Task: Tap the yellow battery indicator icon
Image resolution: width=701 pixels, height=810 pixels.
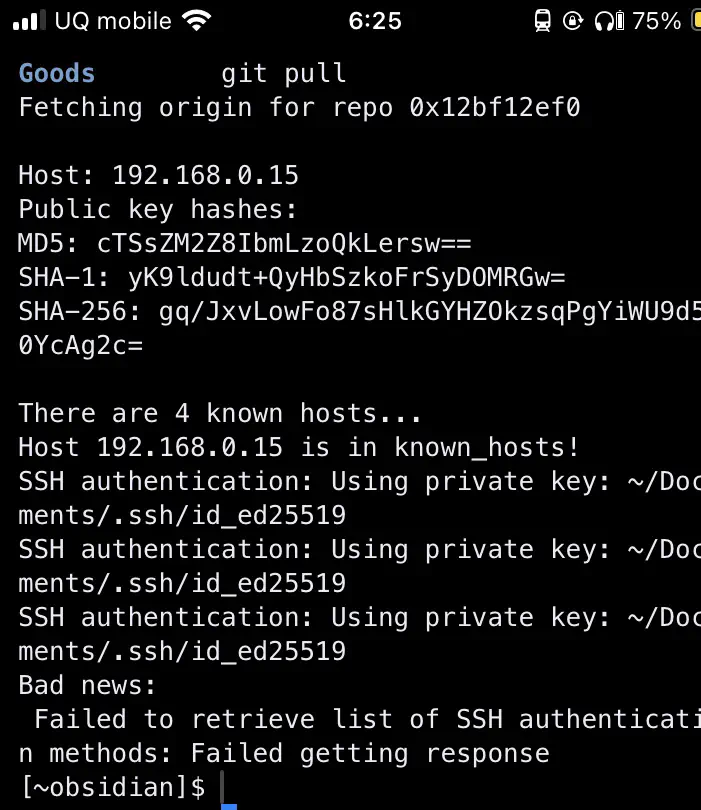Action: click(x=696, y=21)
